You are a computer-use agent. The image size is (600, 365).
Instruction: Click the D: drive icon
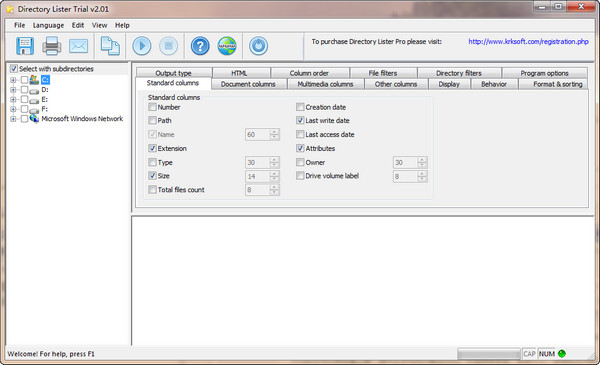[34, 90]
